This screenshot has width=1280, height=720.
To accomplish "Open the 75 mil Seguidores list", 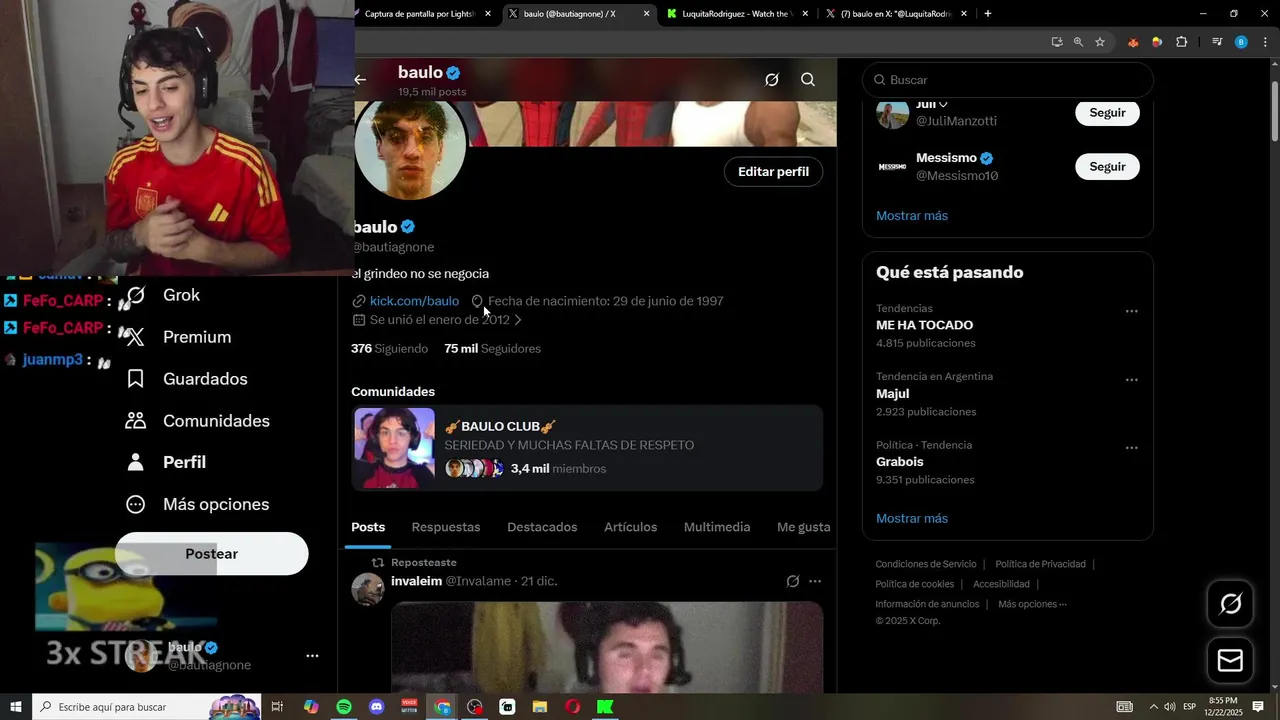I will click(x=492, y=349).
